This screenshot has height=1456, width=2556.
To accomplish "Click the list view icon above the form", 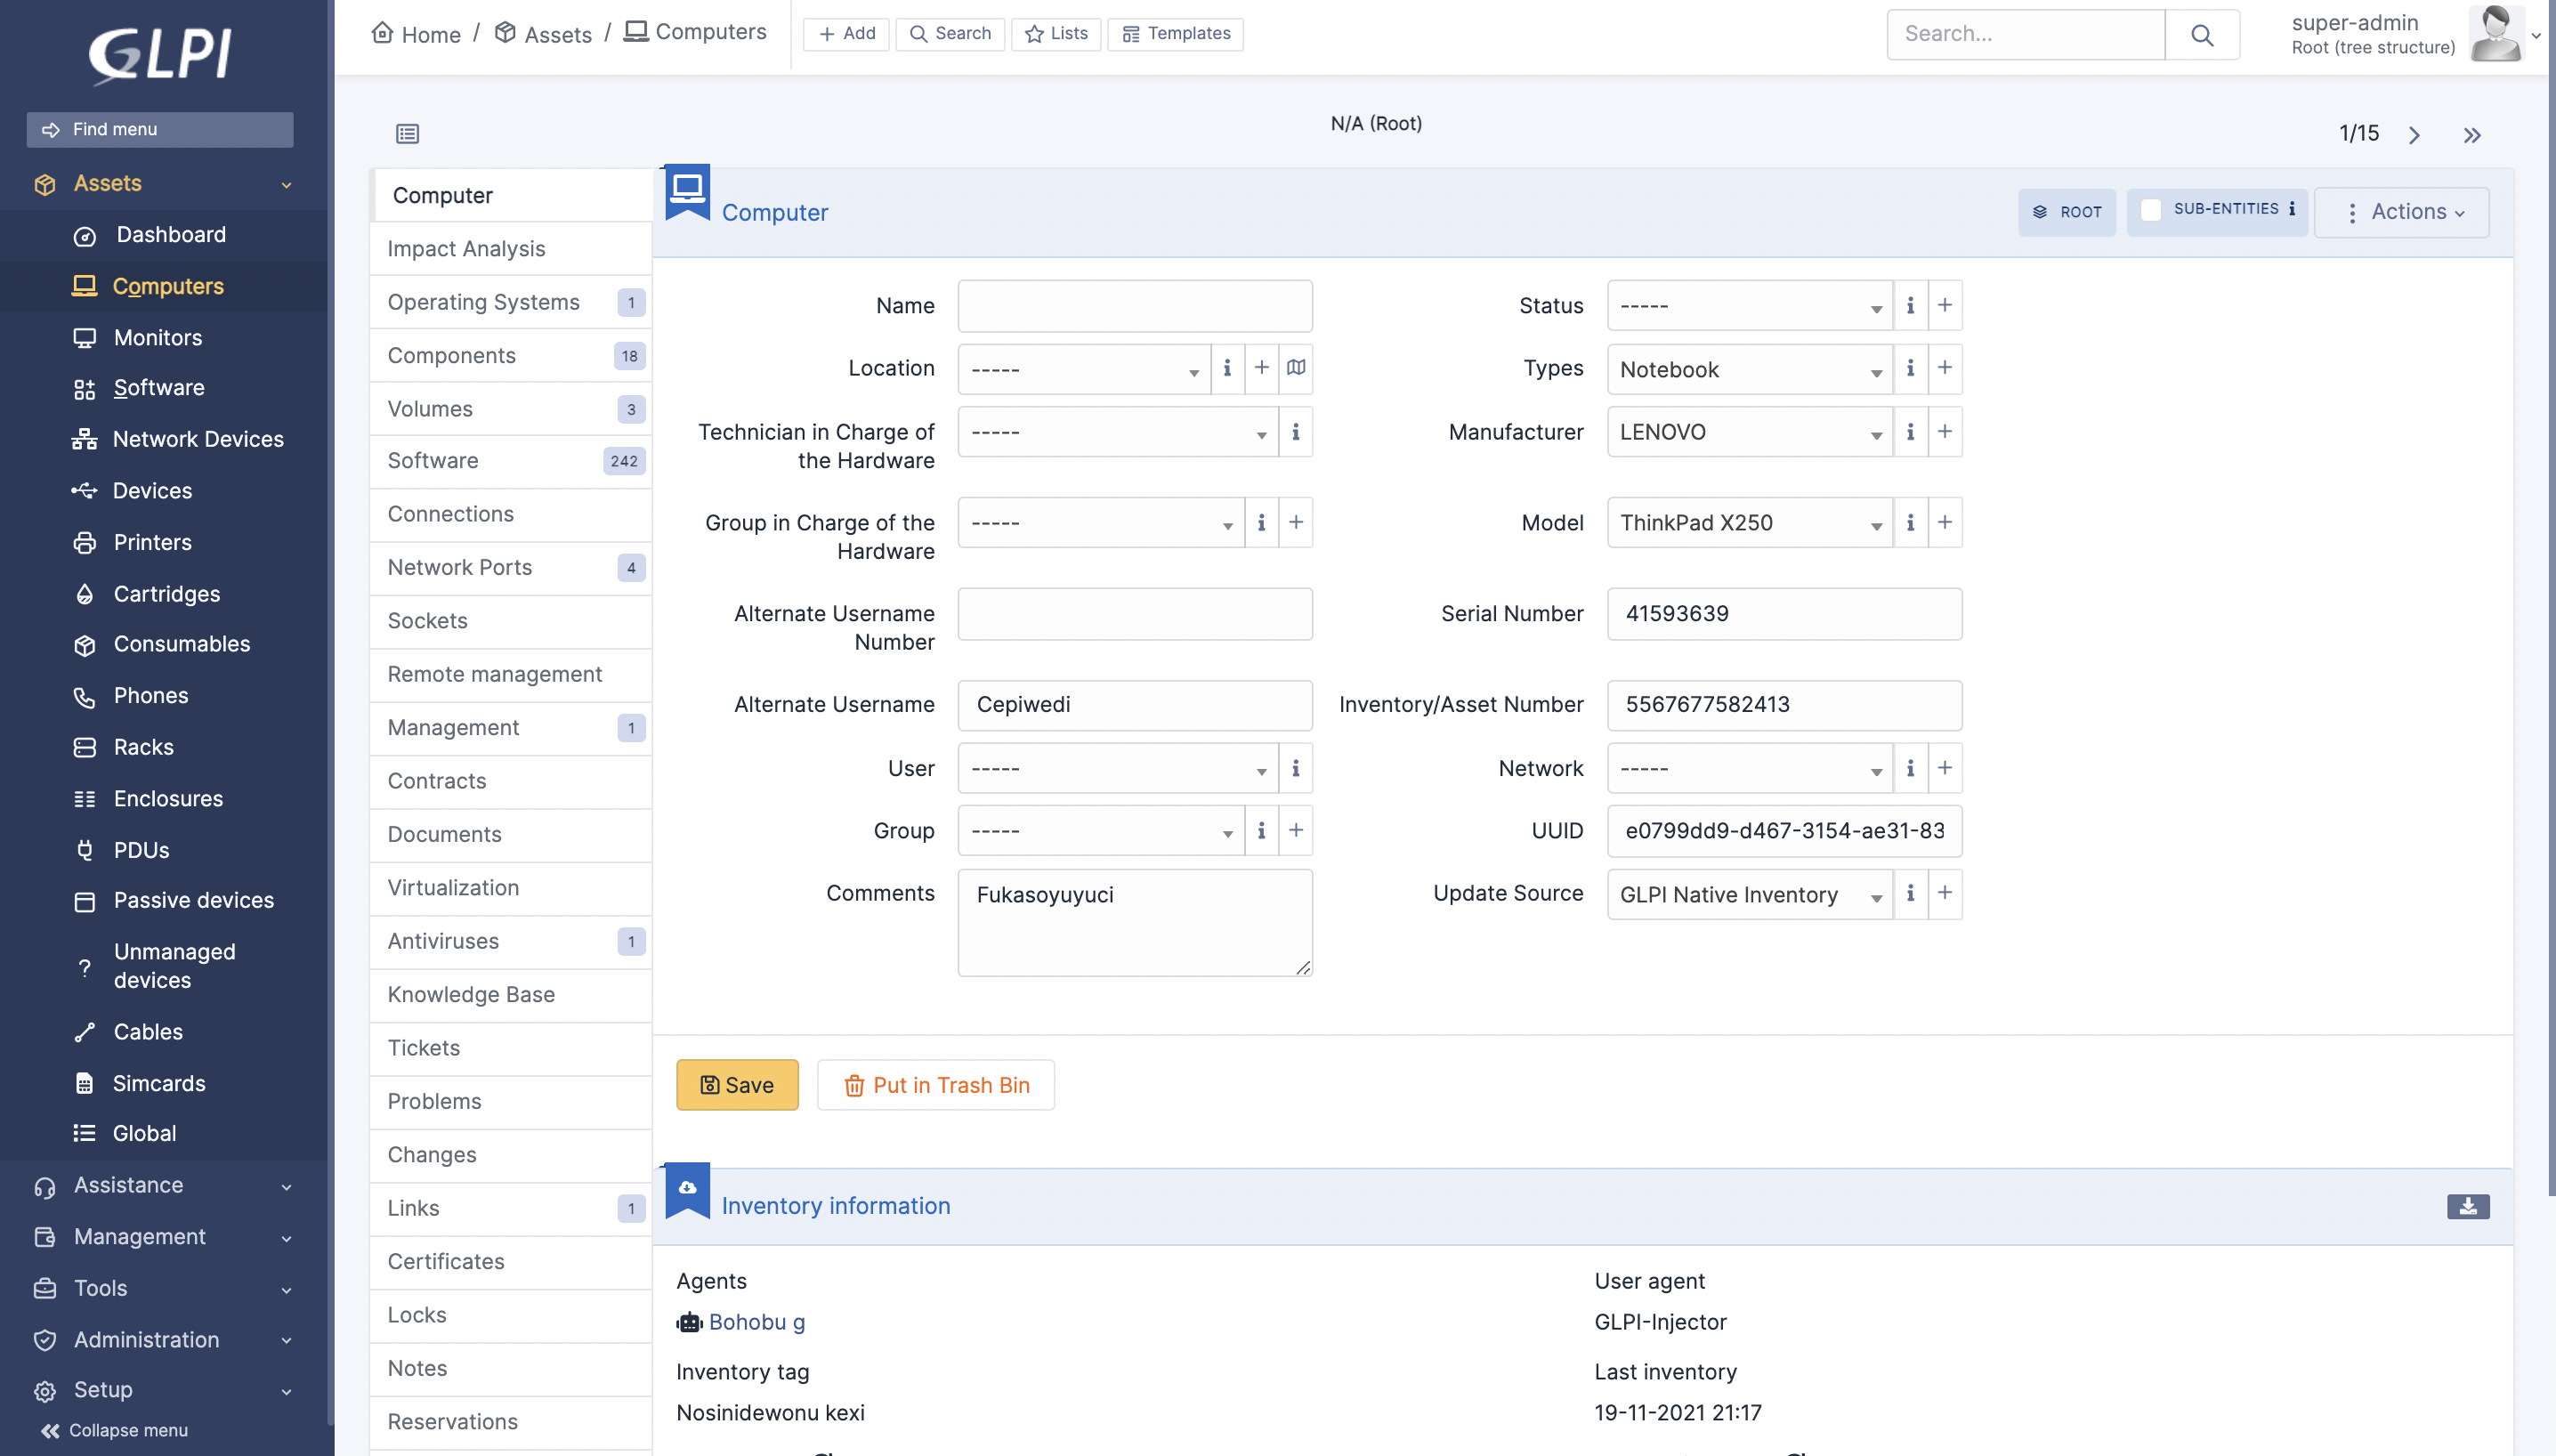I will (406, 133).
